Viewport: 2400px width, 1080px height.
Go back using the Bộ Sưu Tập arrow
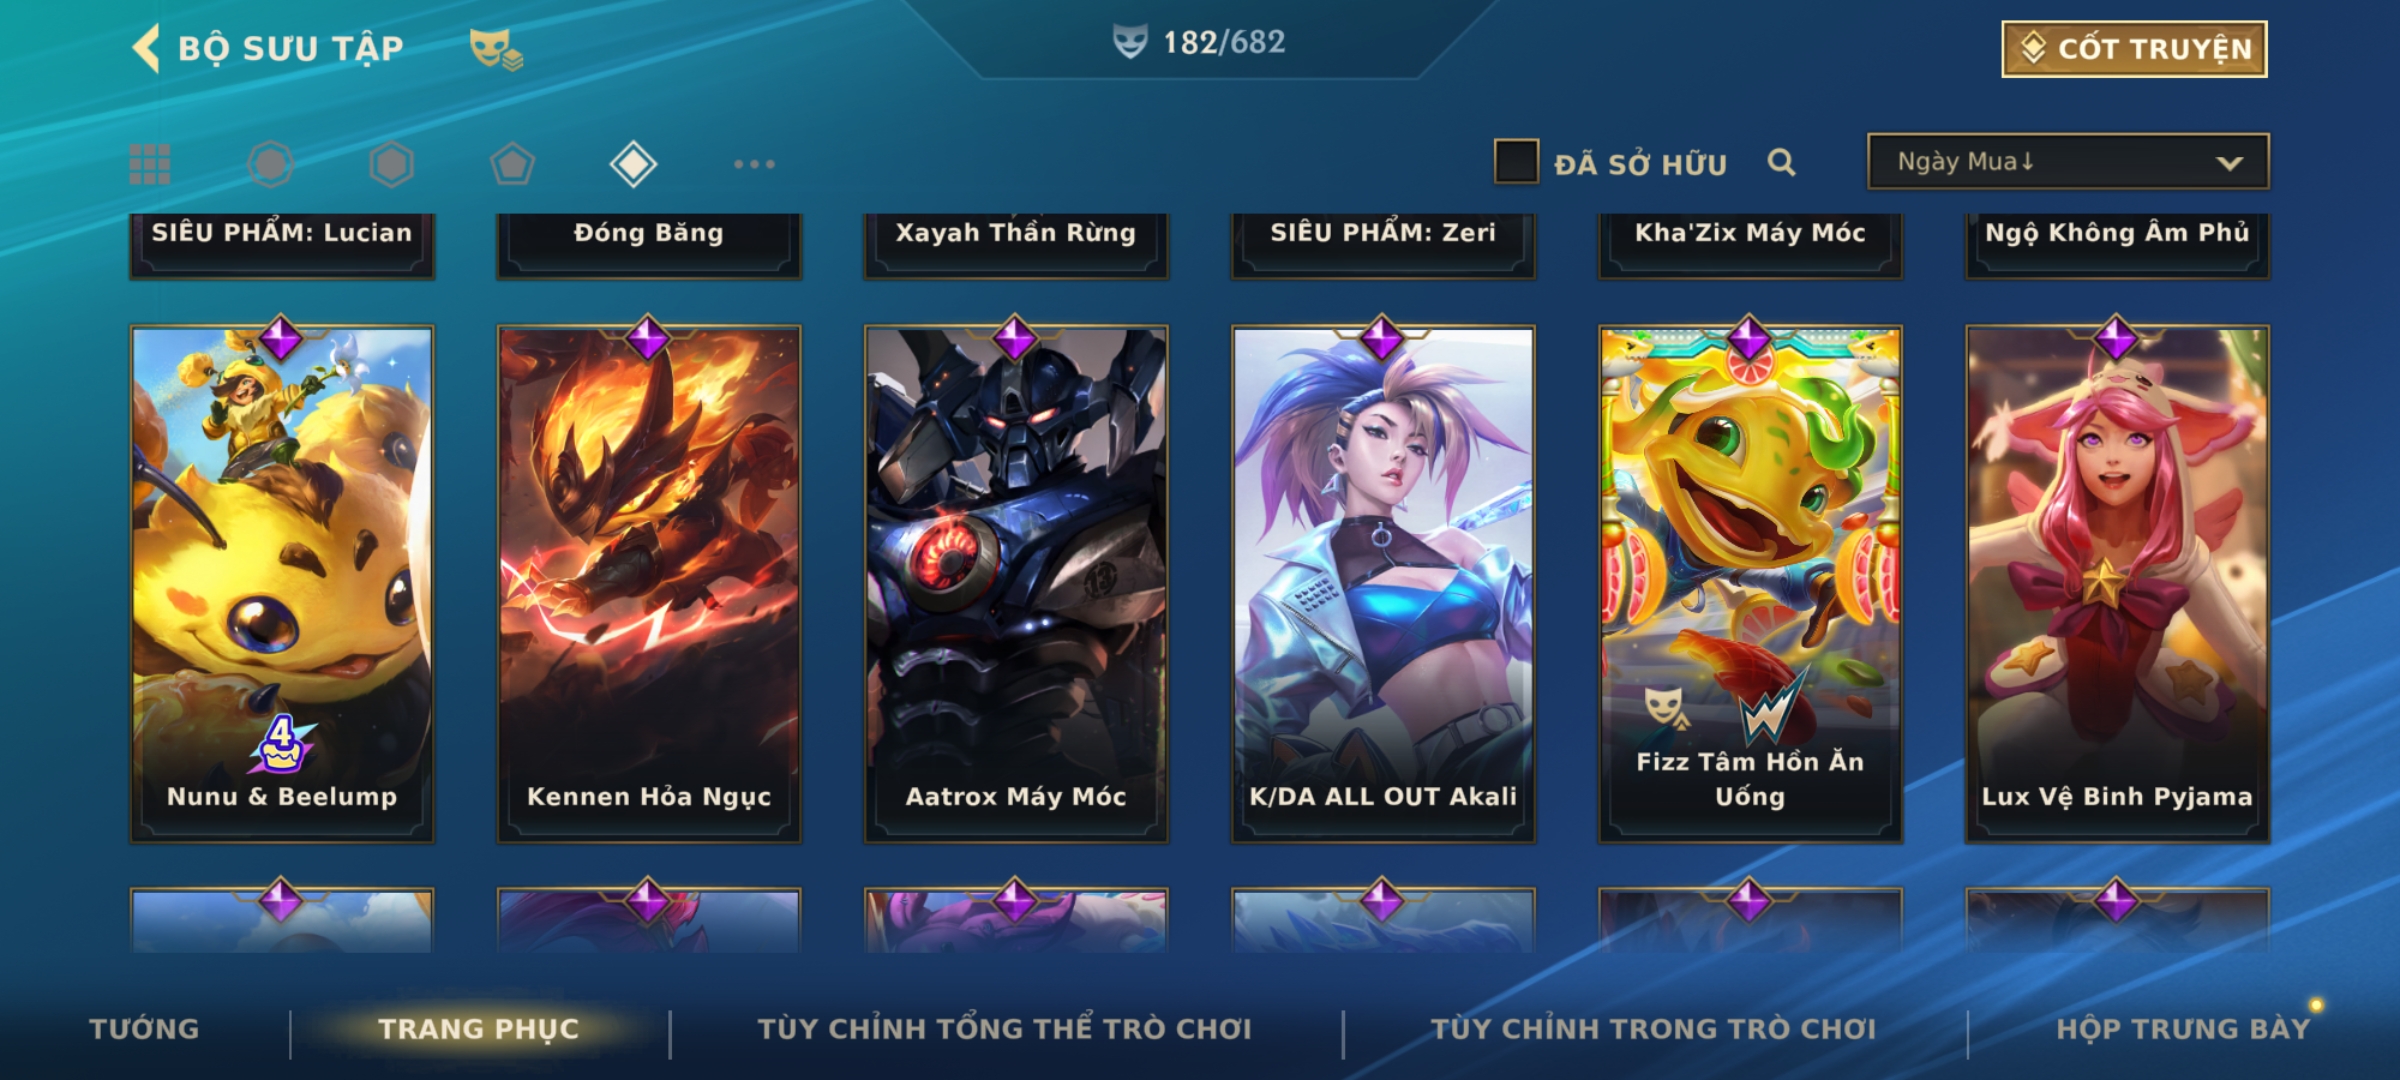tap(146, 48)
